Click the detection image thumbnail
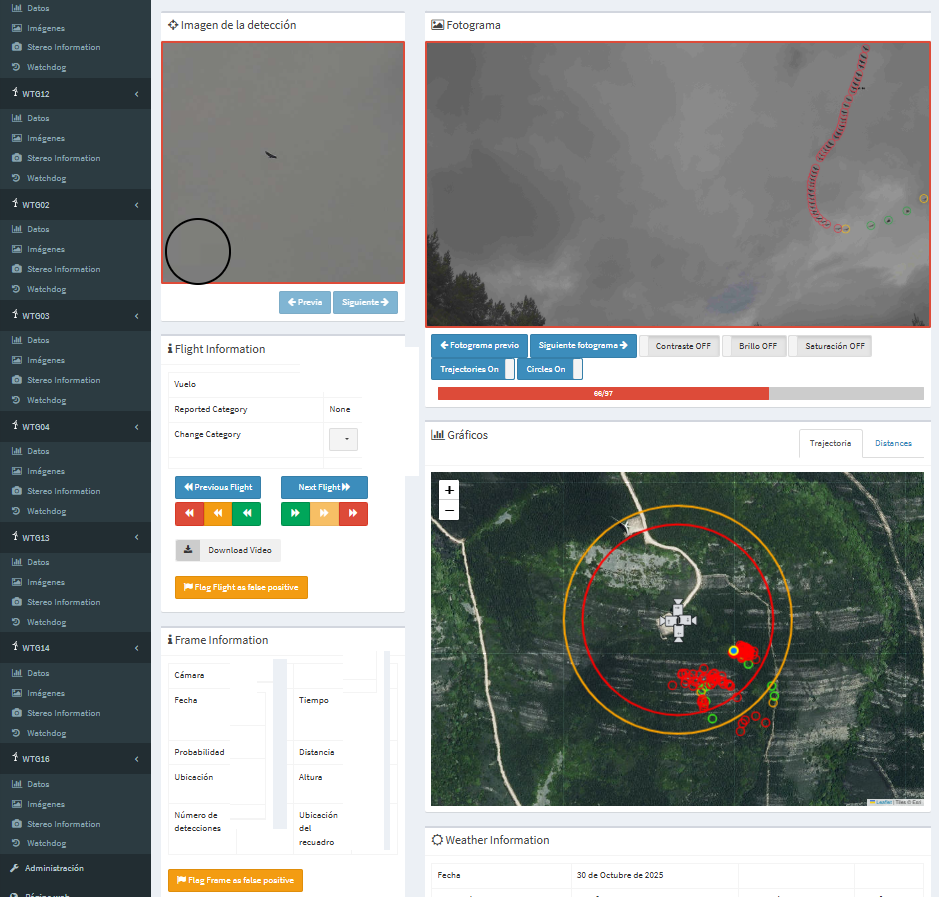 coord(283,163)
